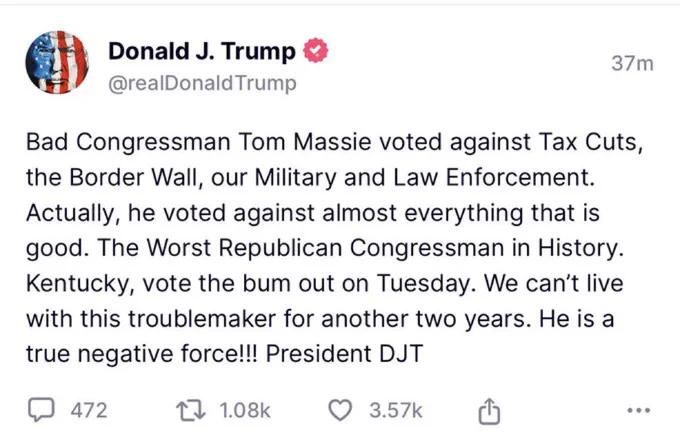This screenshot has height=444, width=680.
Task: Click the 1.08k repost count
Action: click(x=245, y=410)
